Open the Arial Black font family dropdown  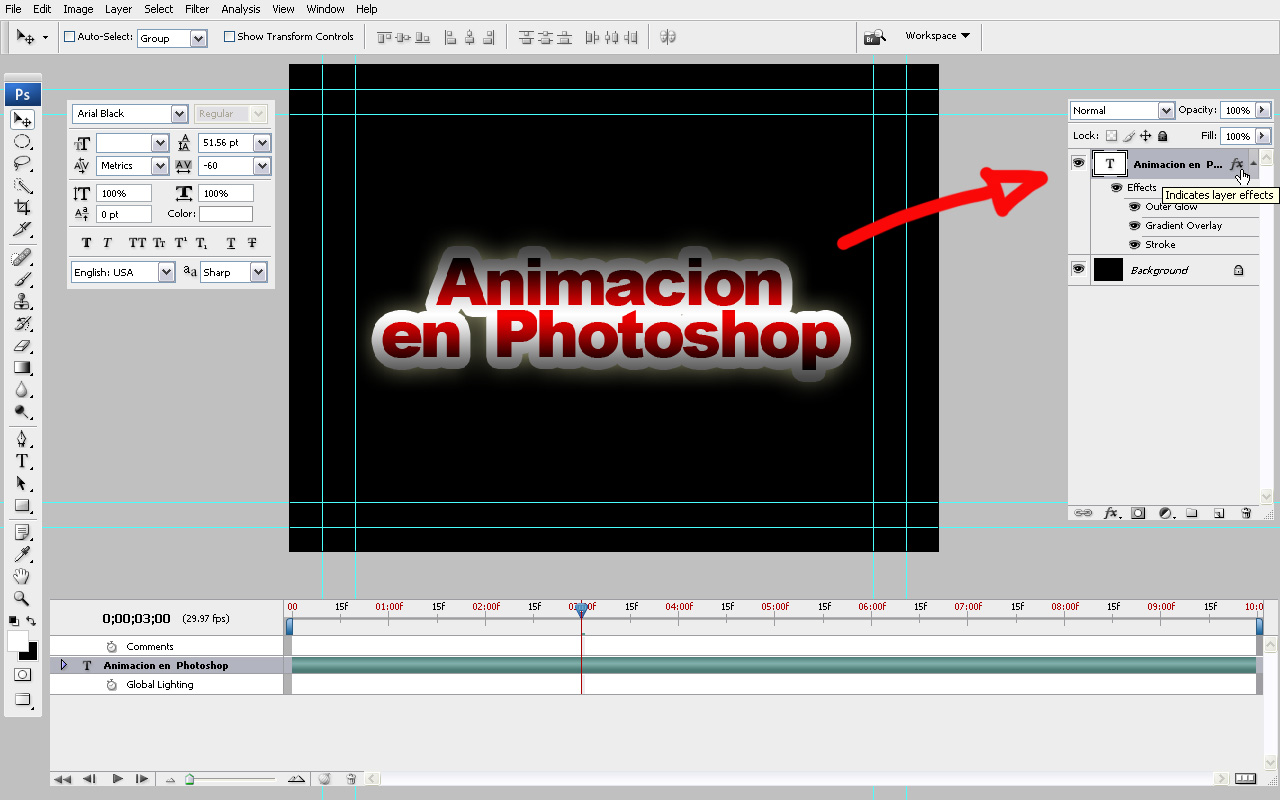coord(179,114)
